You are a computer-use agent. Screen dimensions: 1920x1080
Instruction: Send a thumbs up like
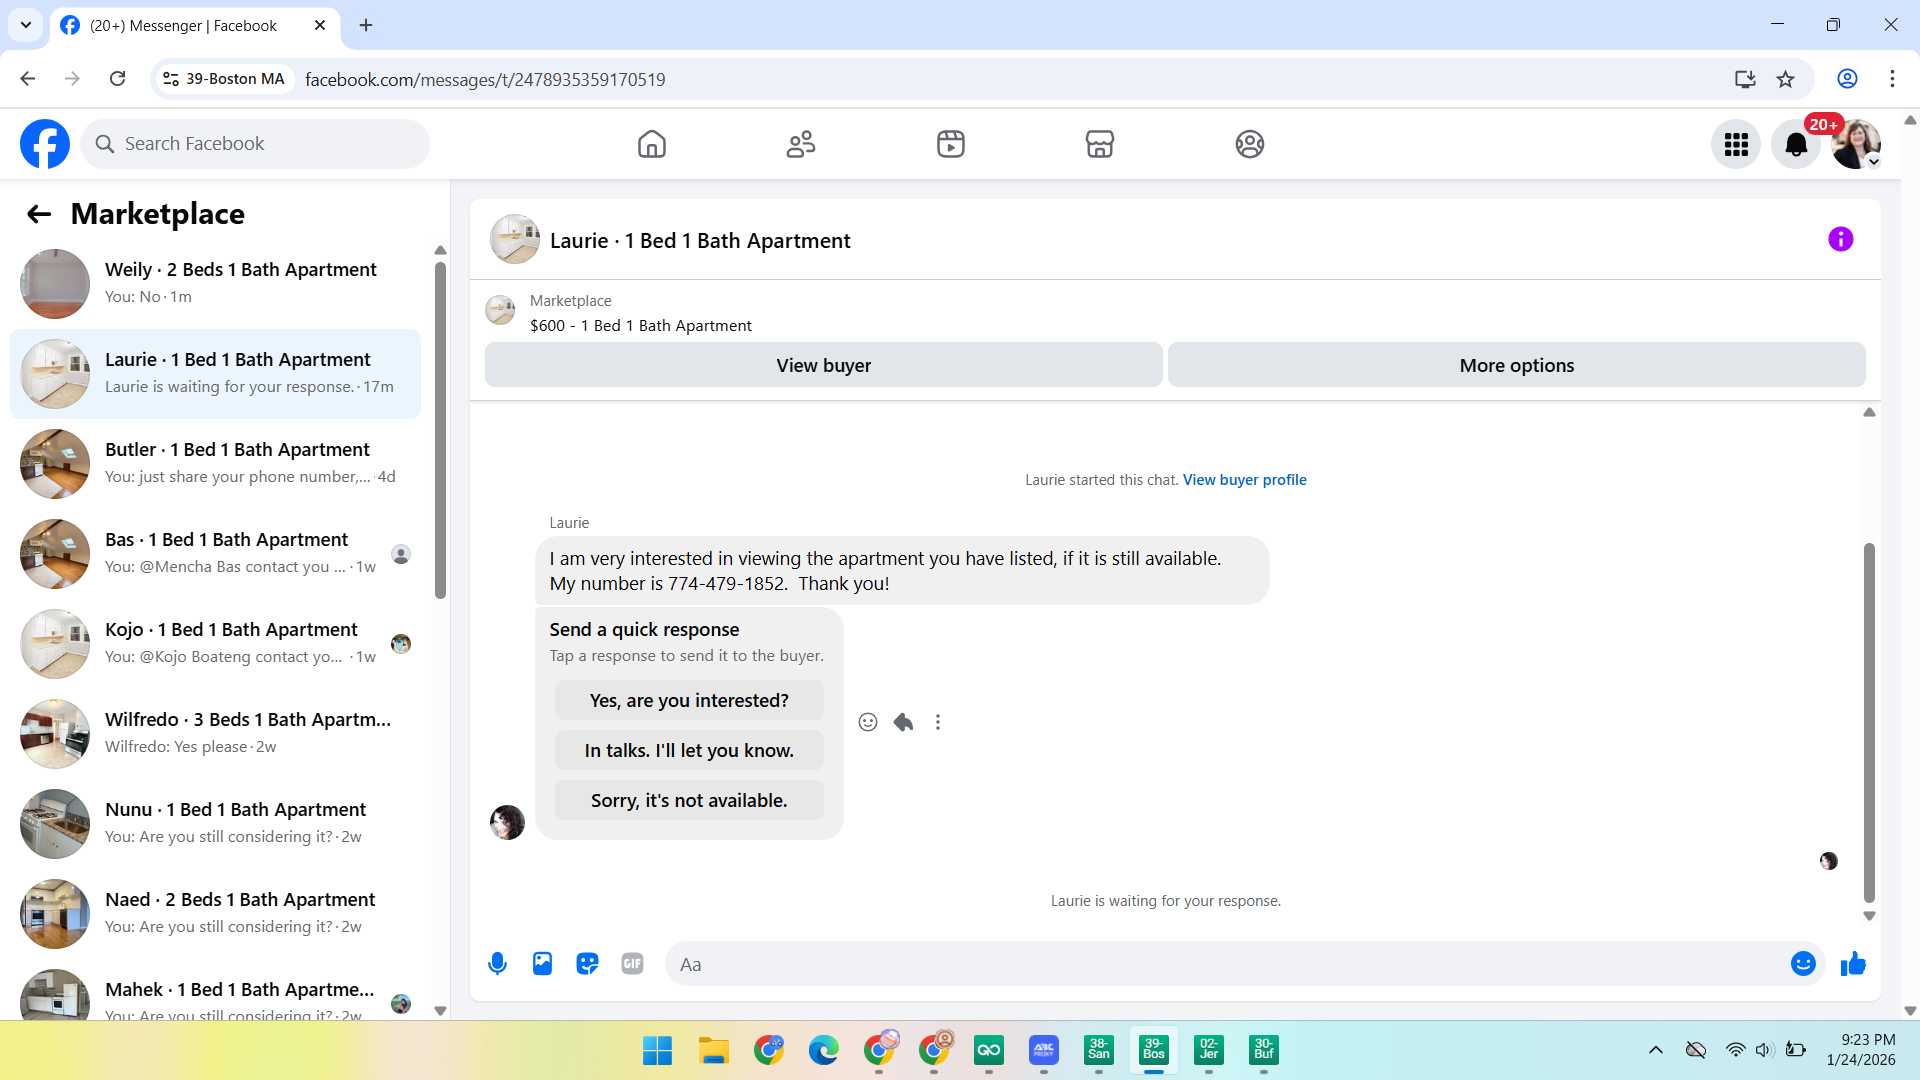[x=1853, y=964]
